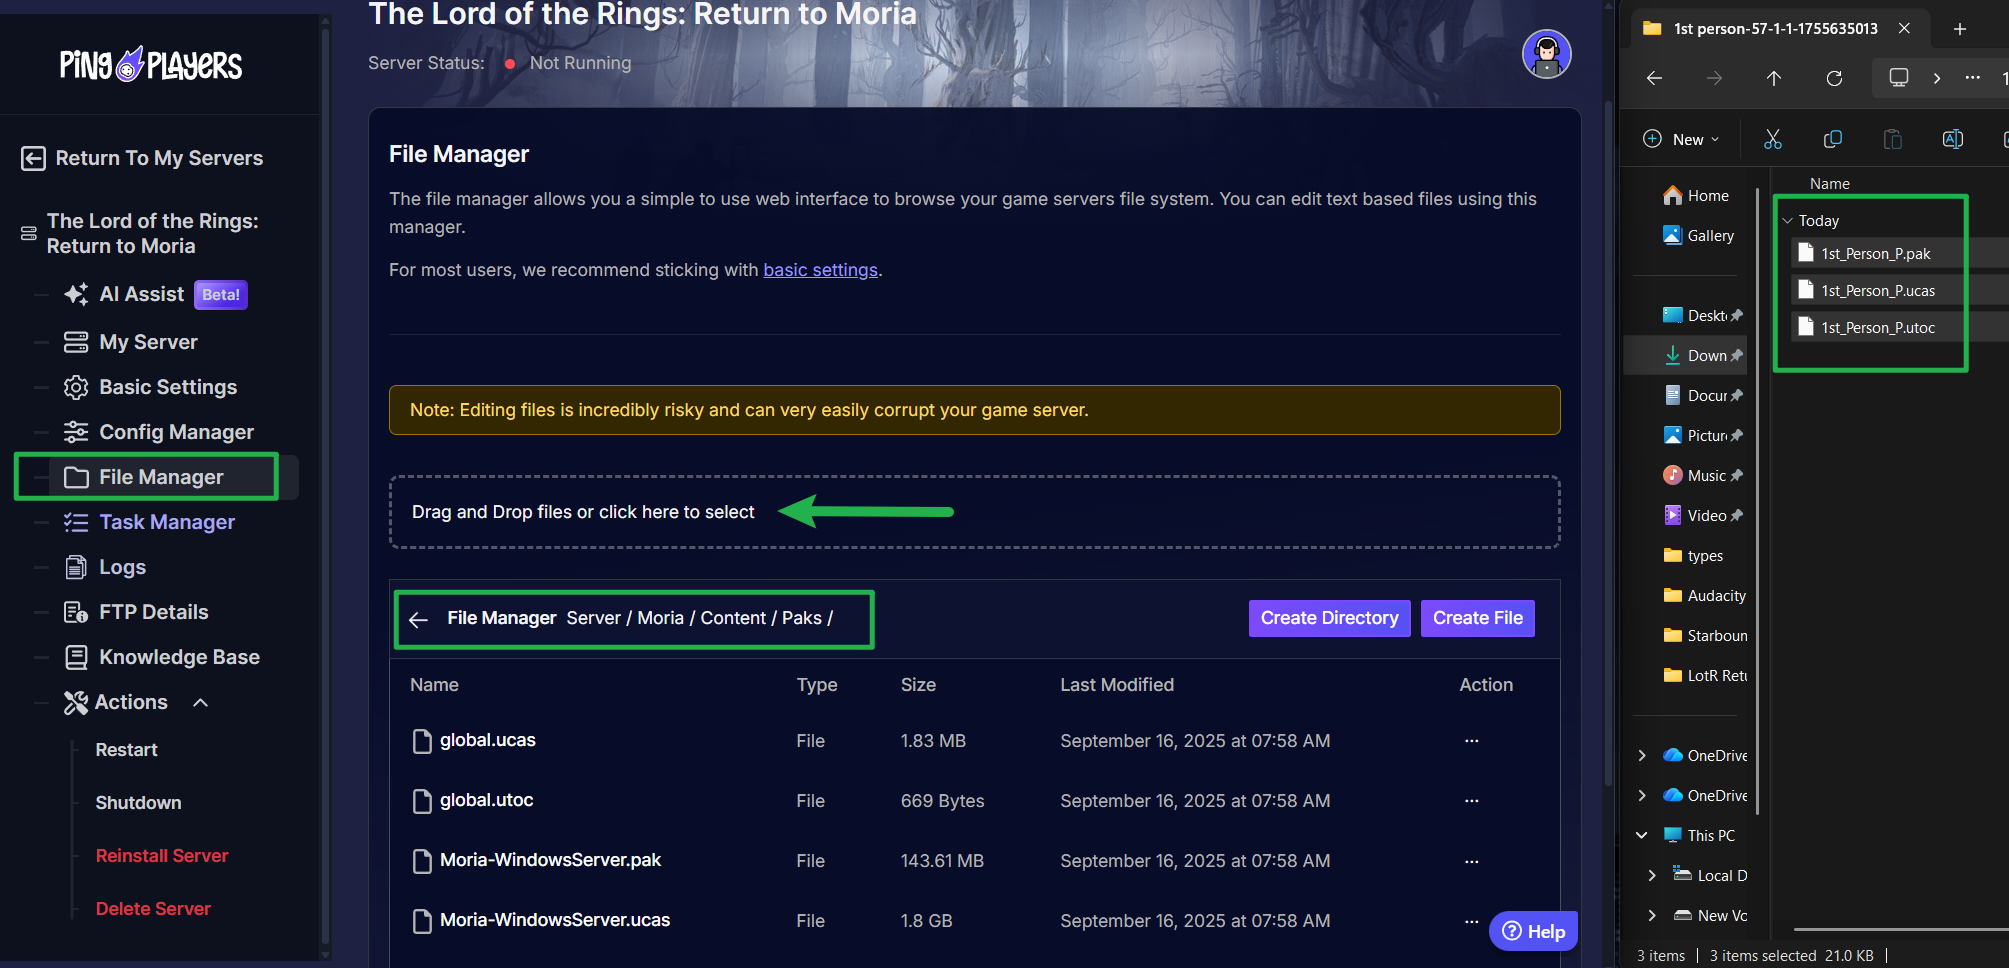Collapse the Today file group

pyautogui.click(x=1788, y=221)
